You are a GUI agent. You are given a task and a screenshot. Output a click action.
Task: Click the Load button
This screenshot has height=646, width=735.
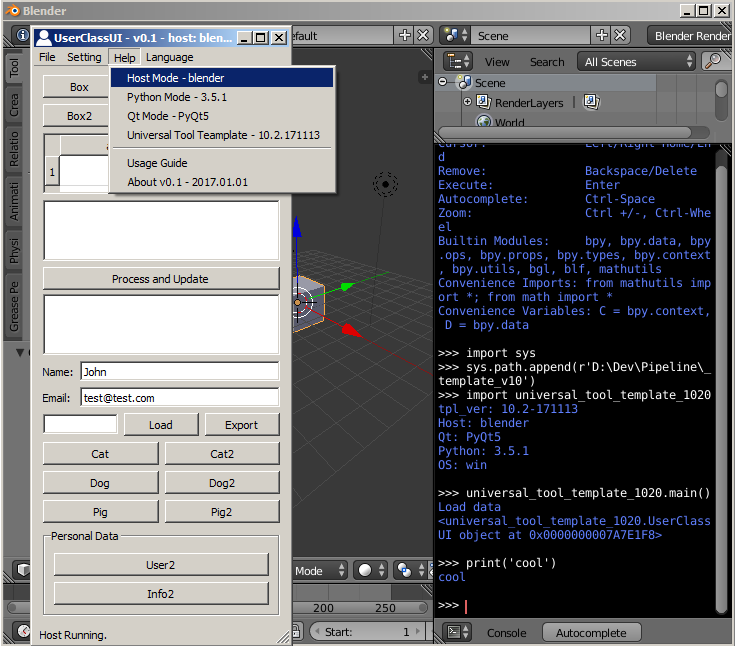pyautogui.click(x=161, y=425)
